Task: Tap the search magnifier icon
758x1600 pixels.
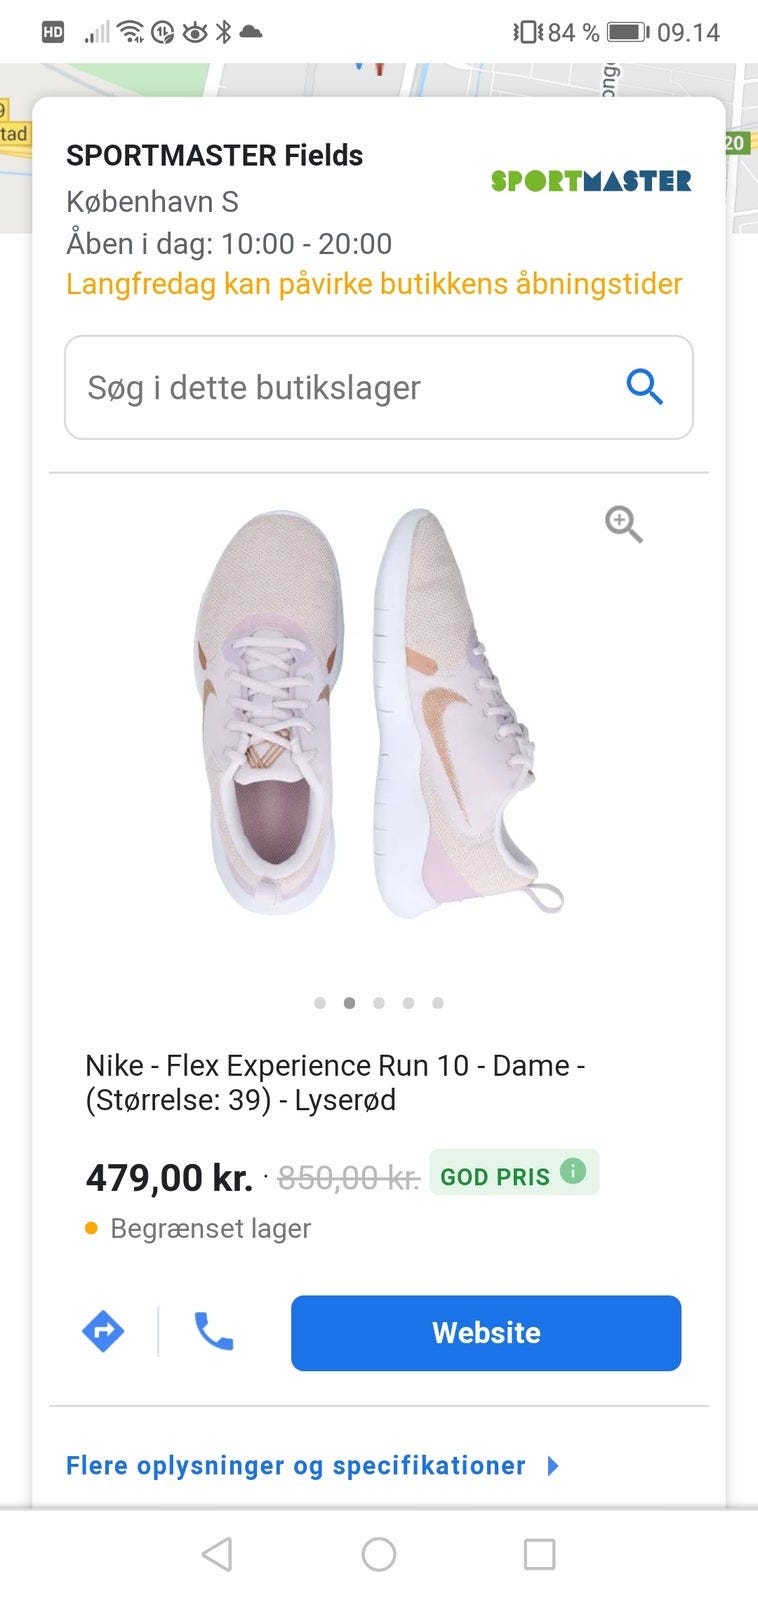Action: (644, 386)
